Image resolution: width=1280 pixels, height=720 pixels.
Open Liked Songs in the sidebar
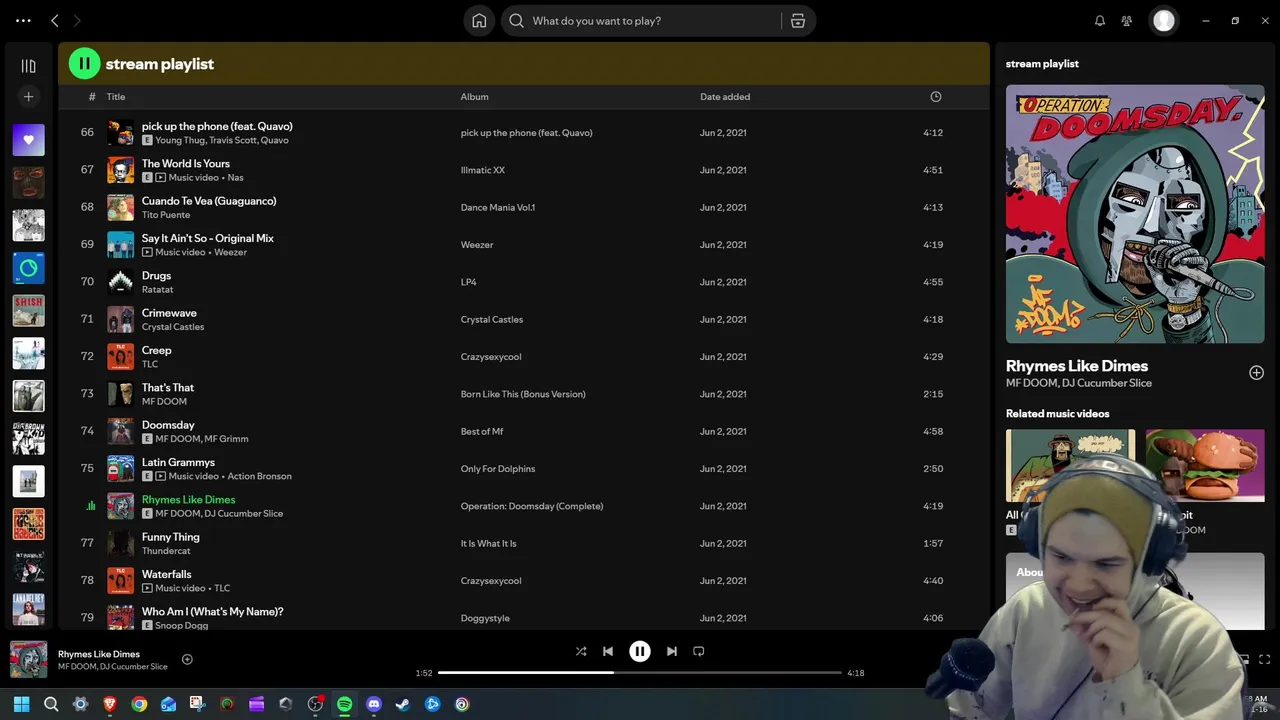28,140
